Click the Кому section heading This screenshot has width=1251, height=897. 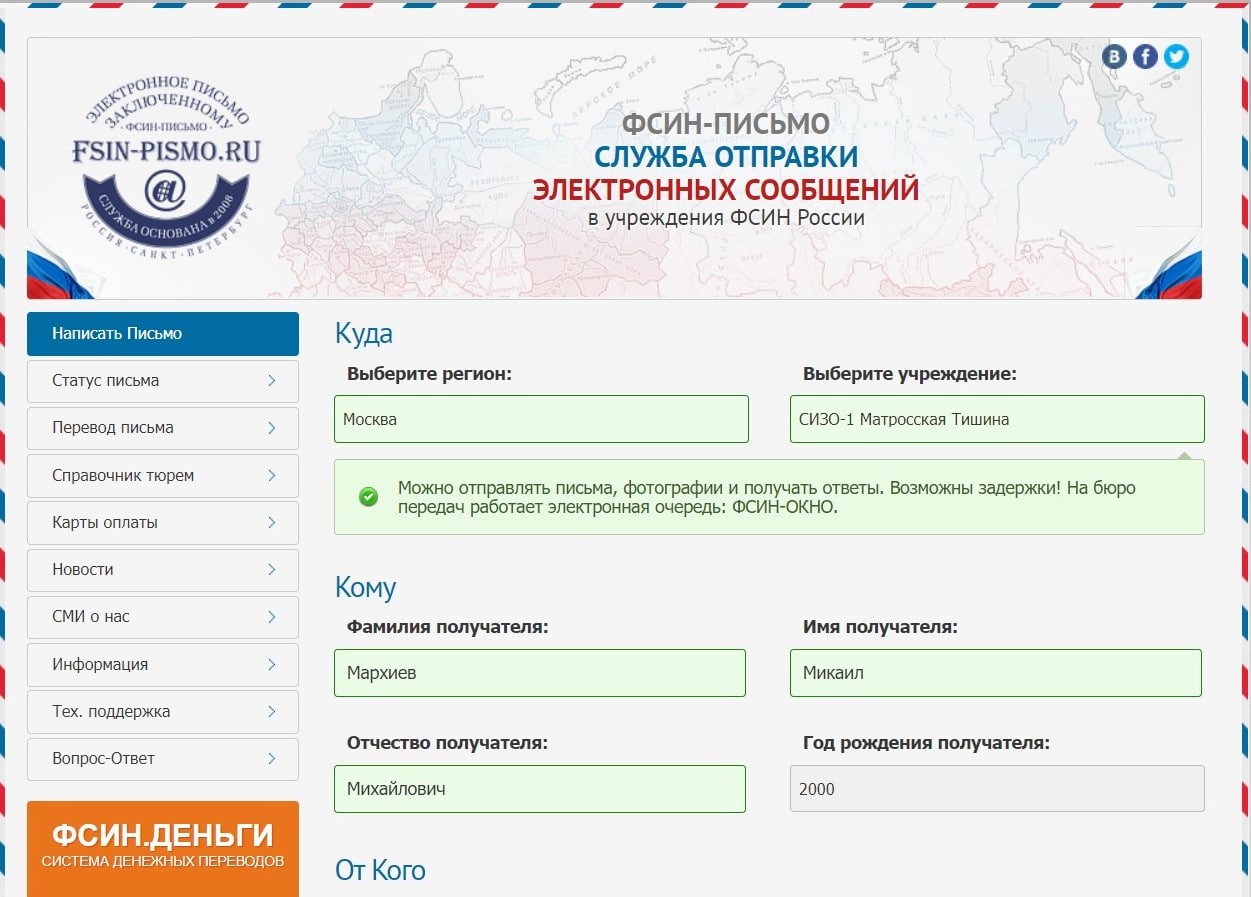tap(366, 587)
